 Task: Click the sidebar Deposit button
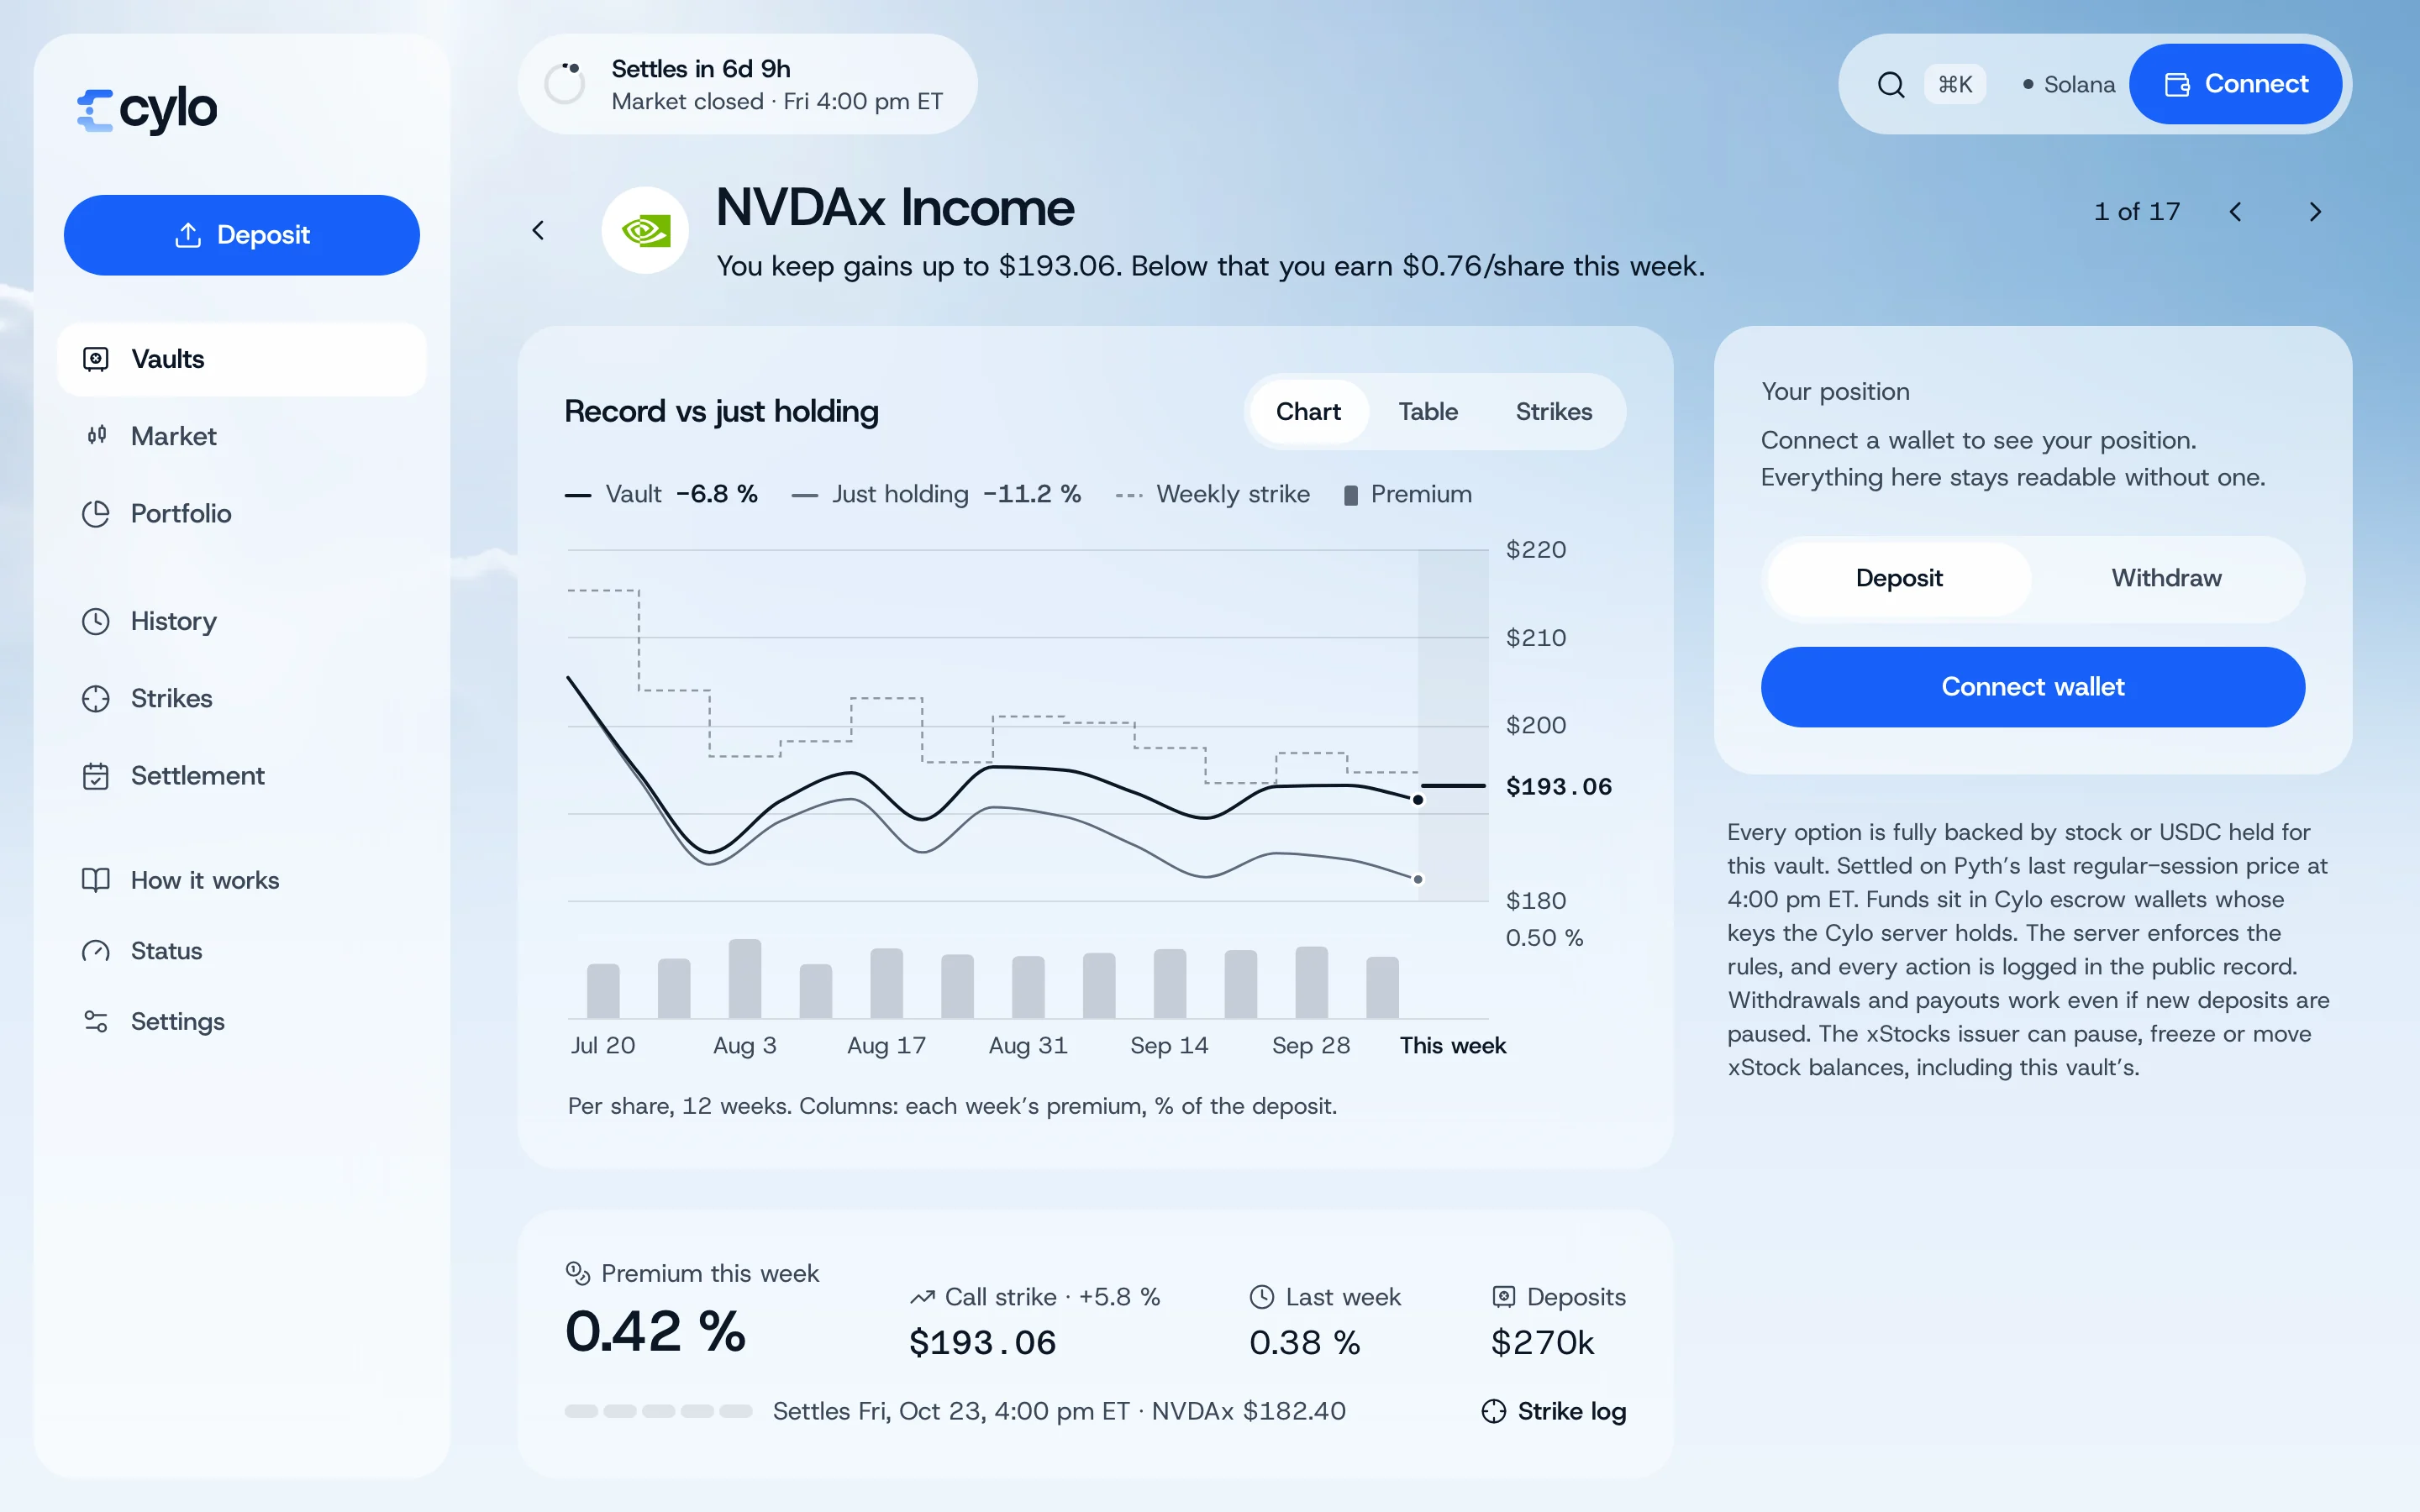(x=242, y=235)
